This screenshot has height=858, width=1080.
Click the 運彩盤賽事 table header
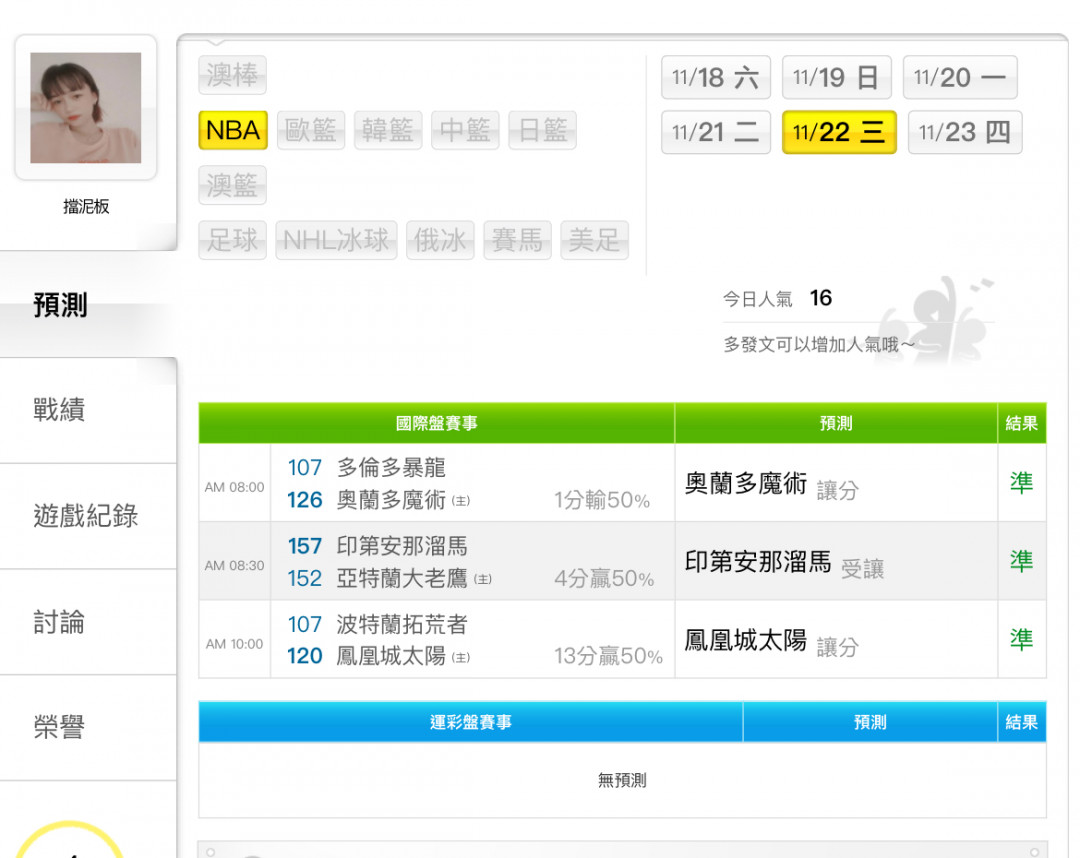pos(470,722)
